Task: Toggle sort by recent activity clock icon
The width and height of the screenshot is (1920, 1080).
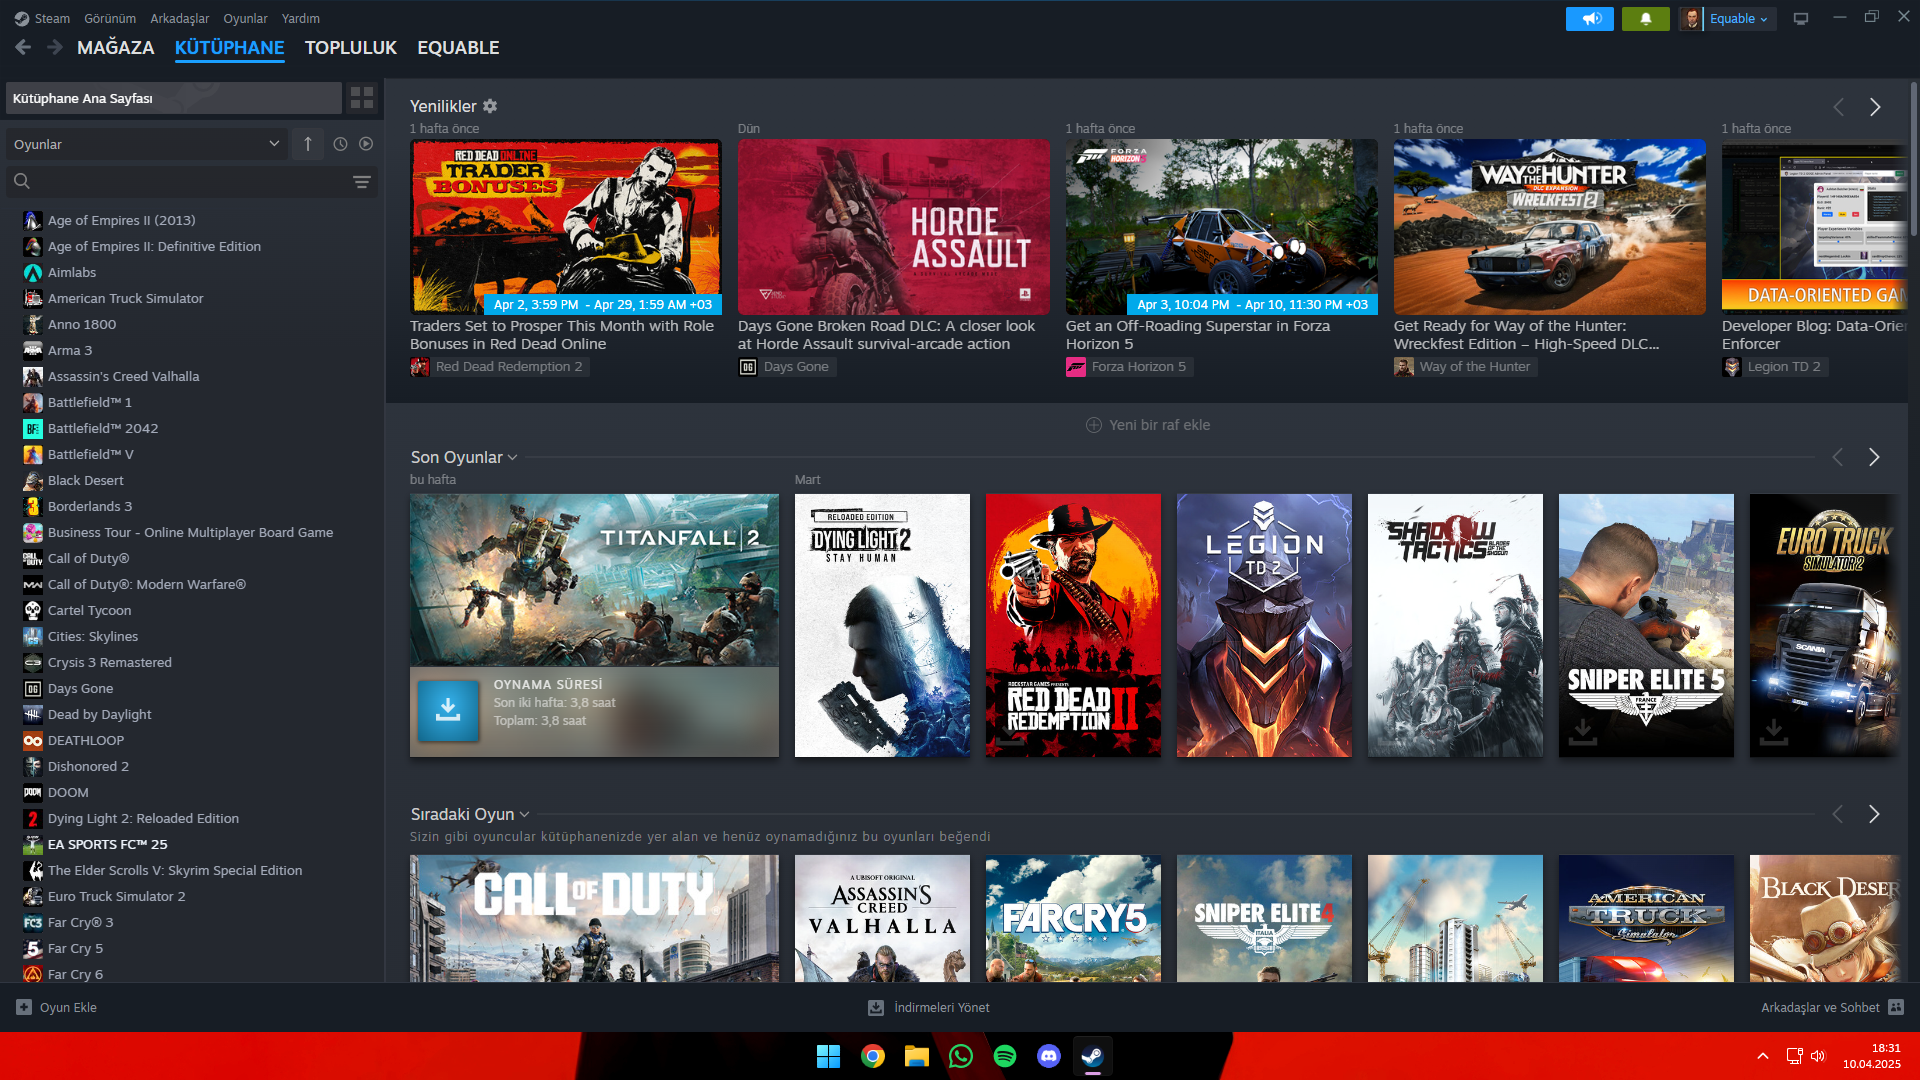Action: point(340,144)
